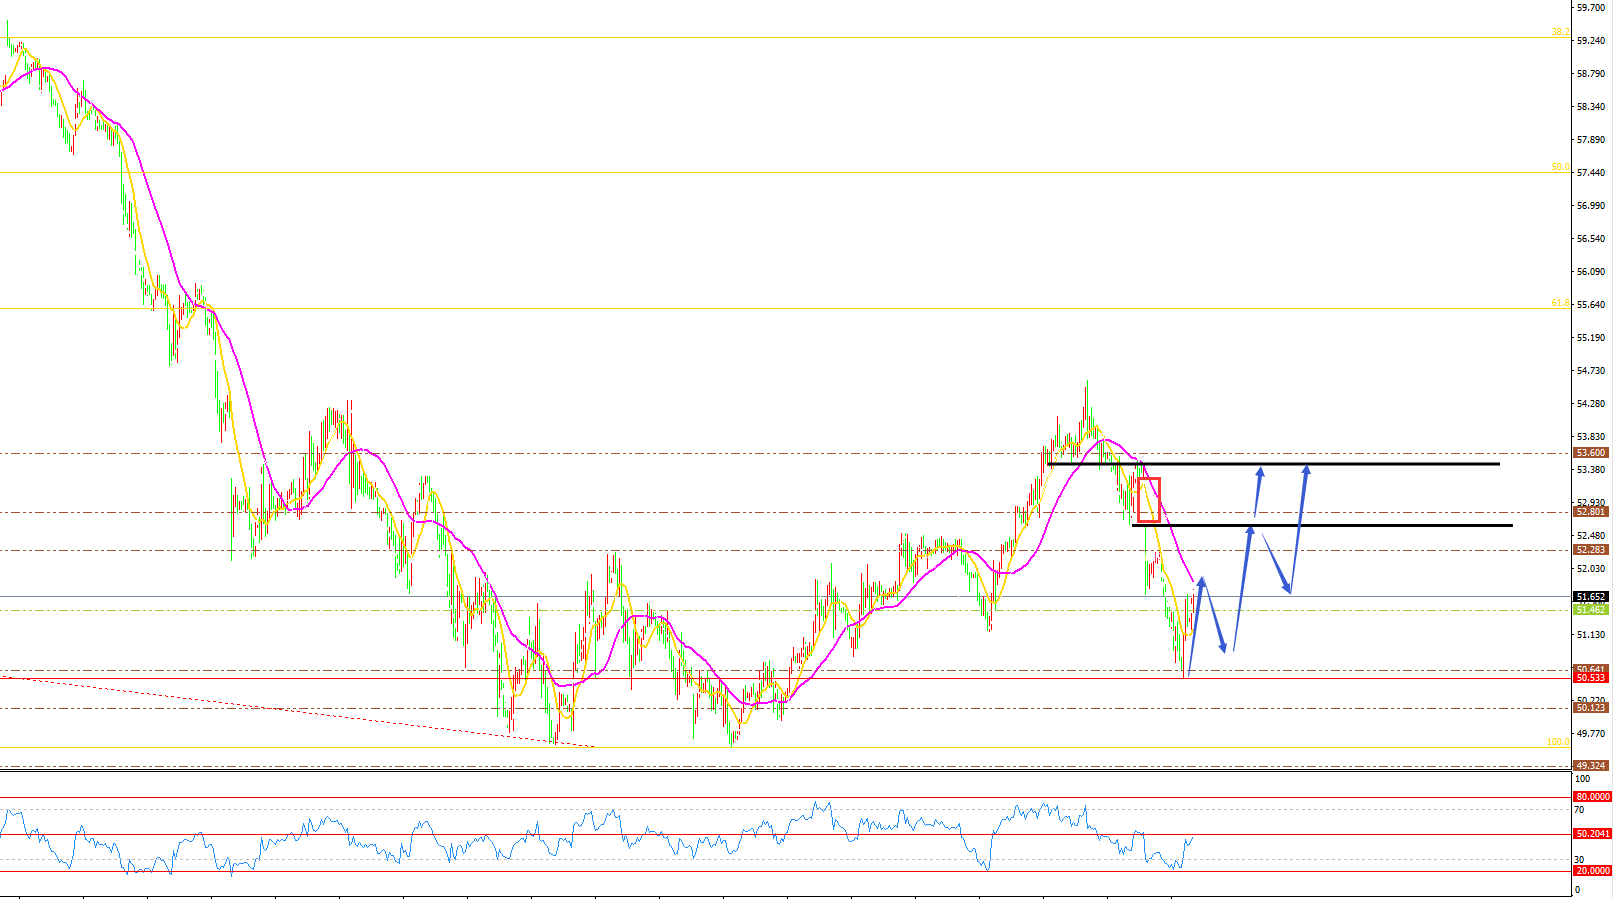Click the 52.801 price level label
This screenshot has height=899, width=1614.
1590,512
